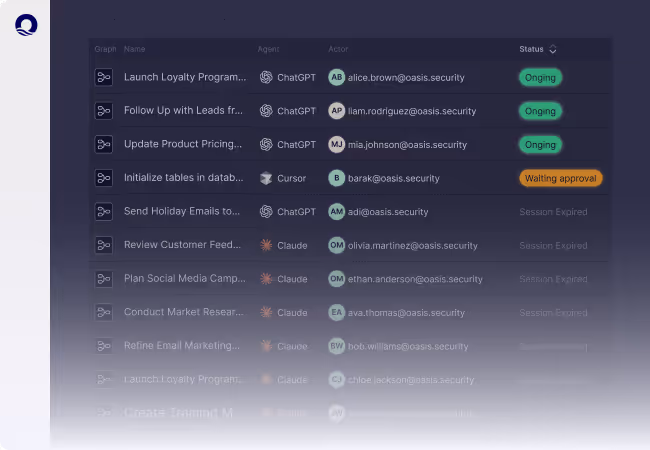This screenshot has width=650, height=450.
Task: Click Claude logo in Plan Social Media Camp row
Action: [x=266, y=279]
